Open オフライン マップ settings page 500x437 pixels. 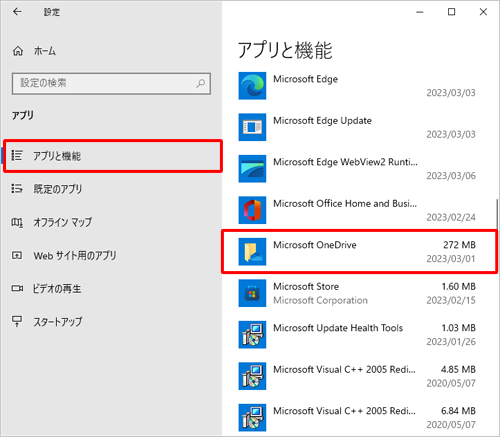click(x=111, y=222)
